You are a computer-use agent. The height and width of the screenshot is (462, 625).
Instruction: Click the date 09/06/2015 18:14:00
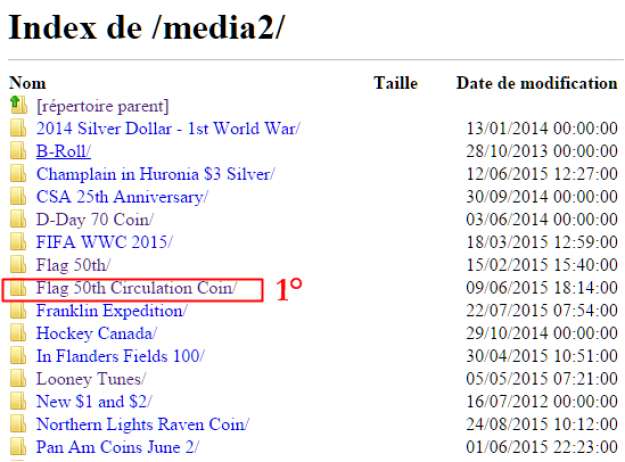(x=542, y=287)
